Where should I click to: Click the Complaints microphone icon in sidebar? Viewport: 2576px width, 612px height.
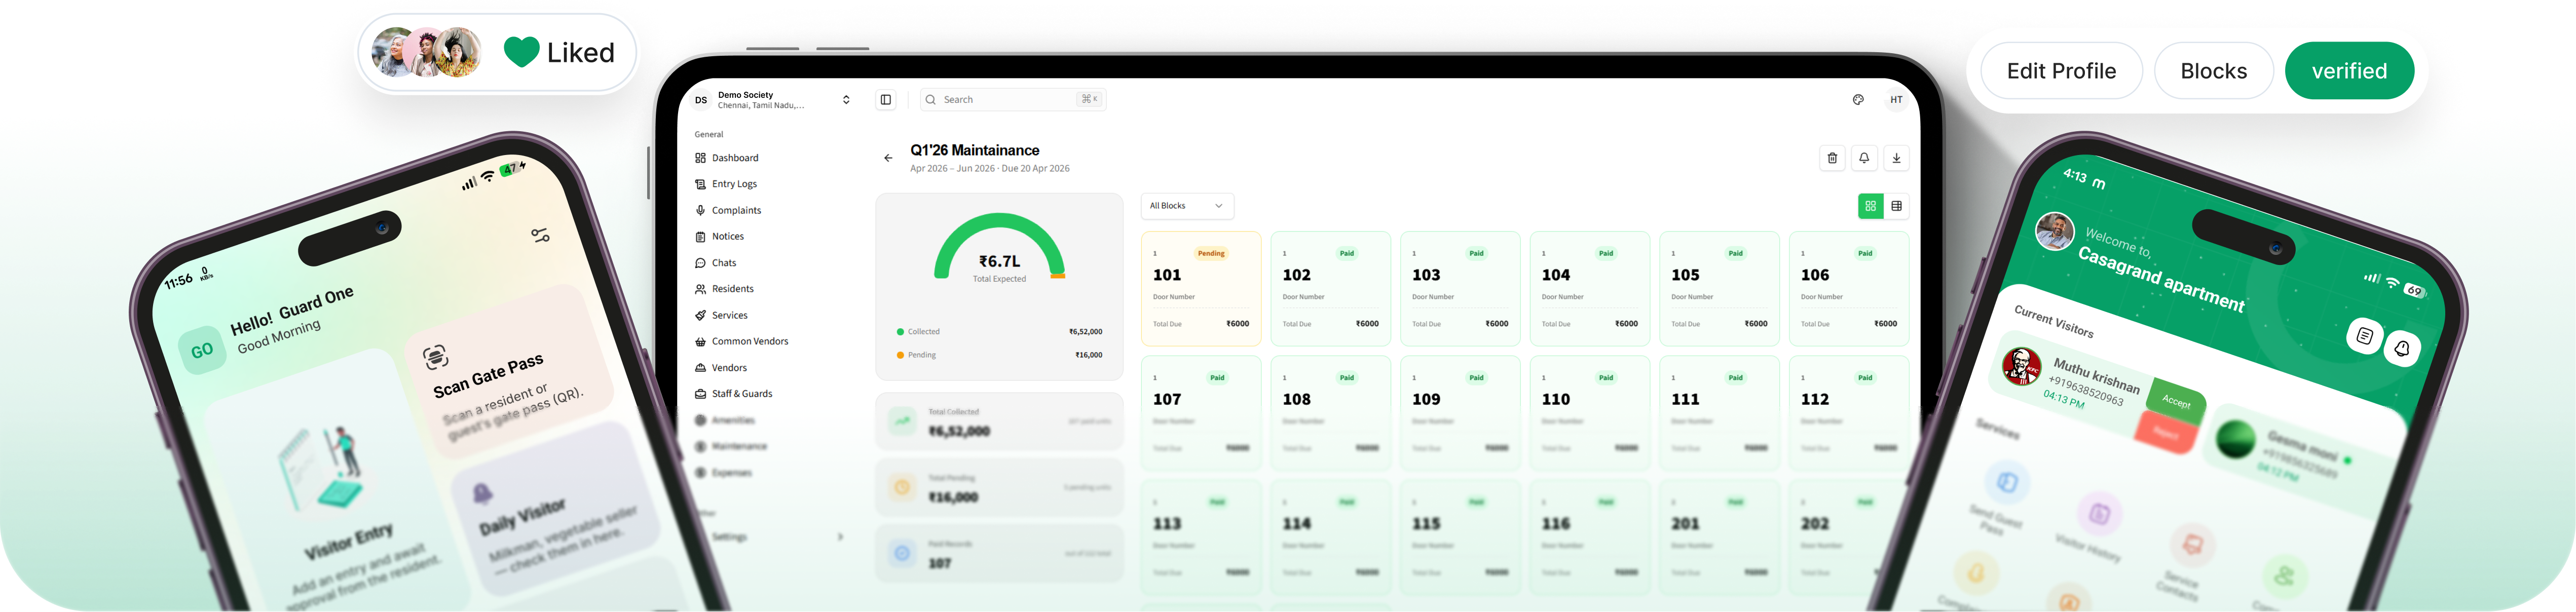pyautogui.click(x=700, y=210)
